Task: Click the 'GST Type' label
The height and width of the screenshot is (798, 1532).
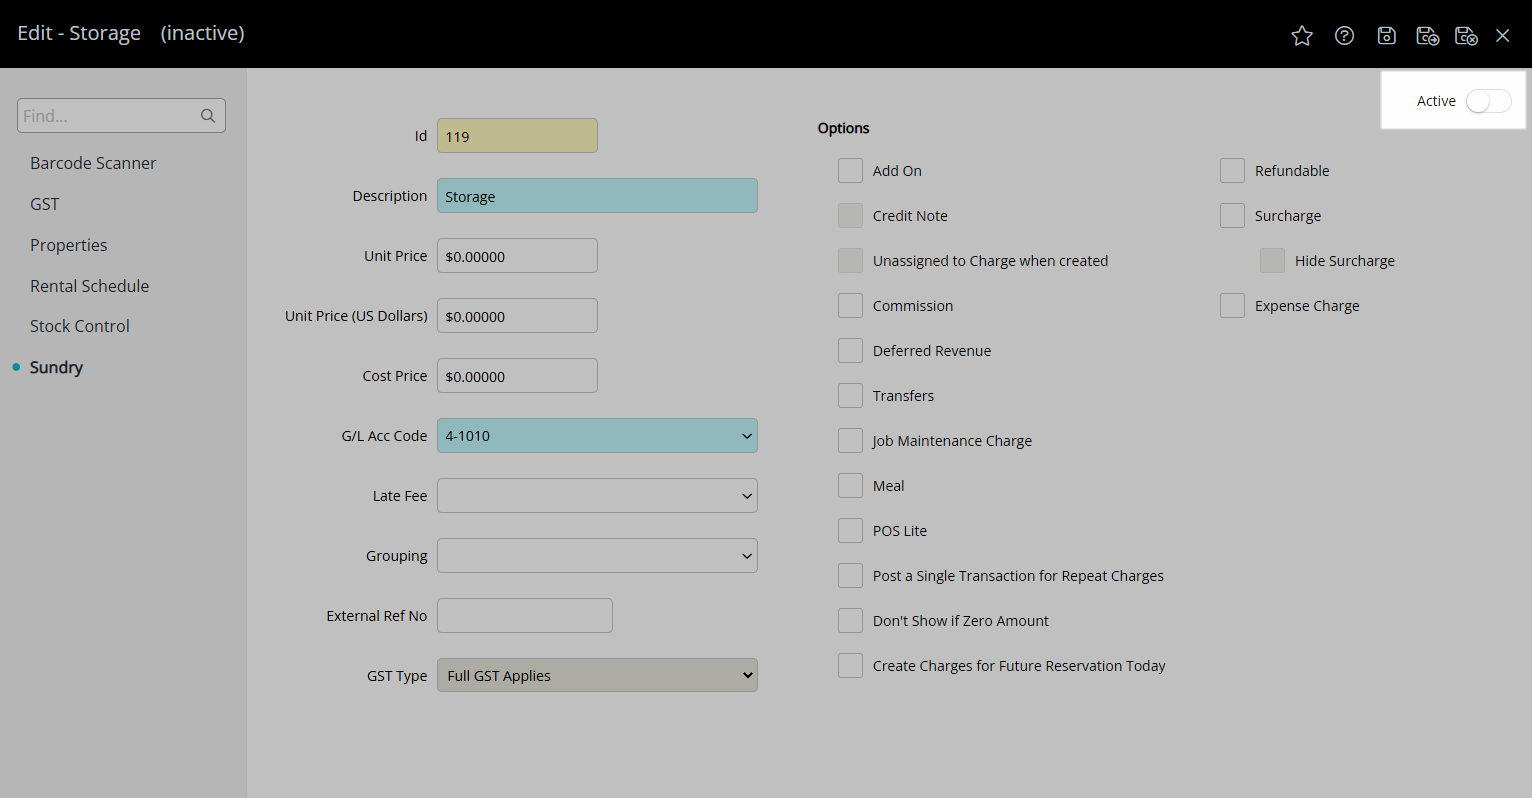Action: coord(397,676)
